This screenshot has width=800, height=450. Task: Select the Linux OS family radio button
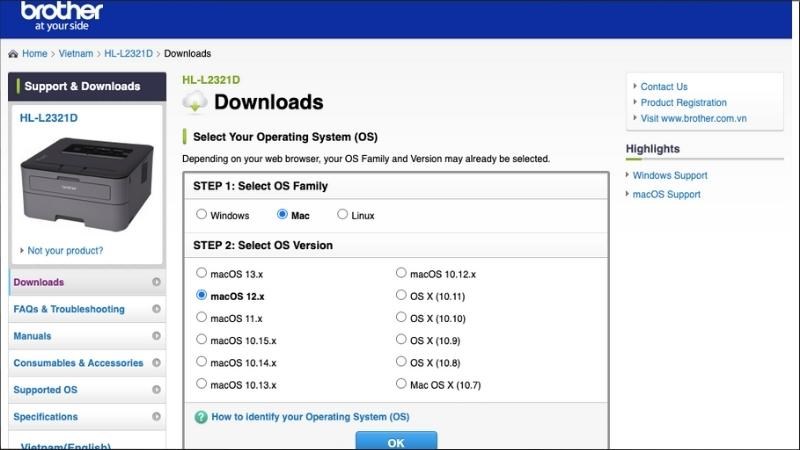pyautogui.click(x=342, y=214)
